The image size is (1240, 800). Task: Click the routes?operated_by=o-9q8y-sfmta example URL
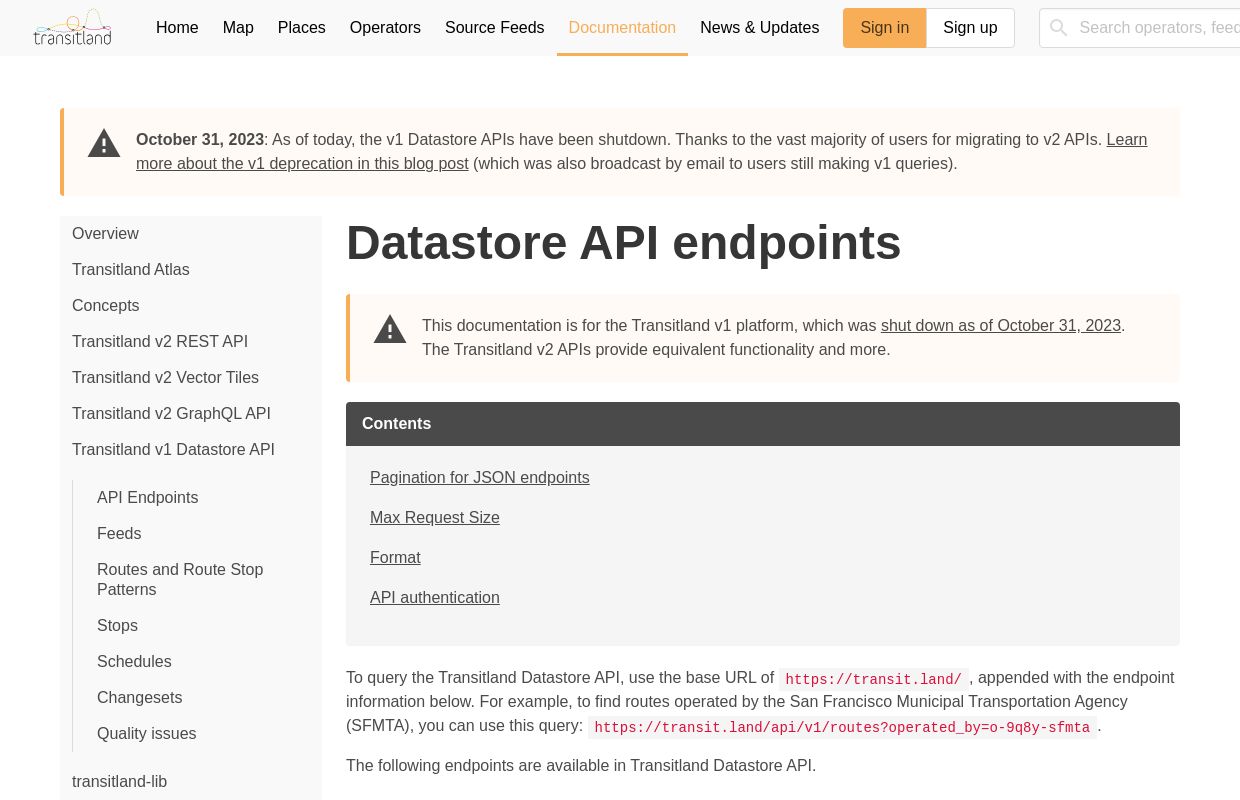842,728
